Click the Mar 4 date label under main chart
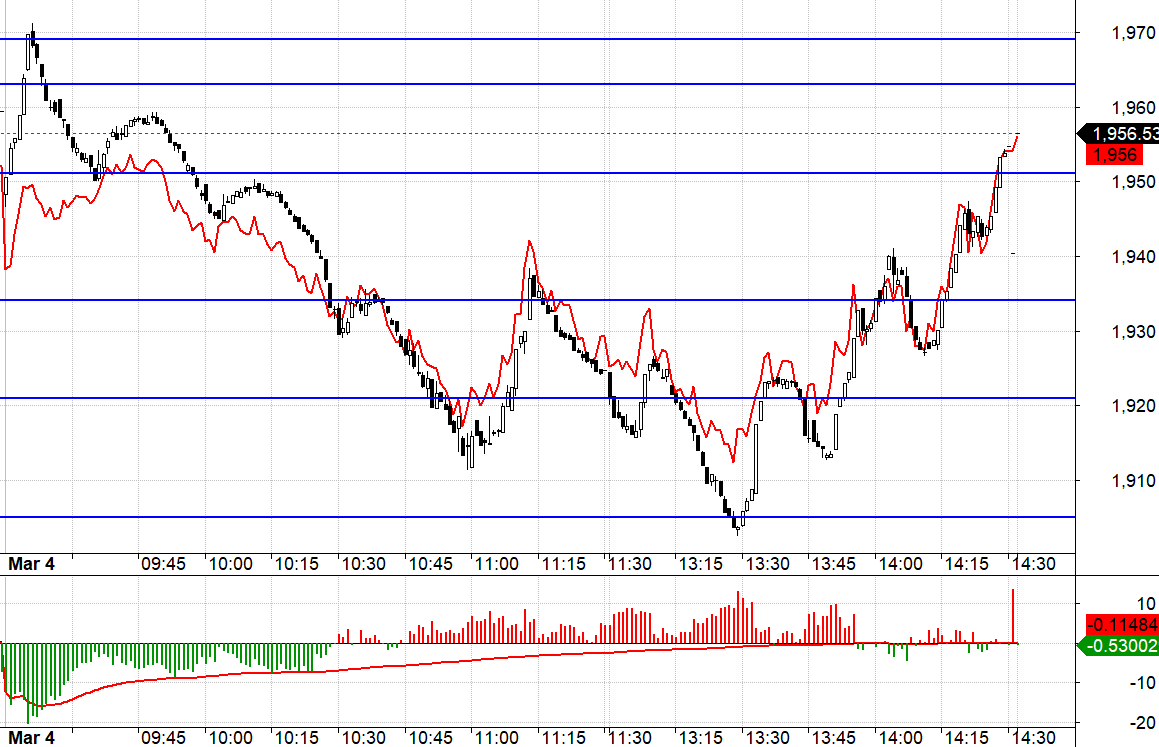Screen dimensions: 1159x747 (31, 564)
